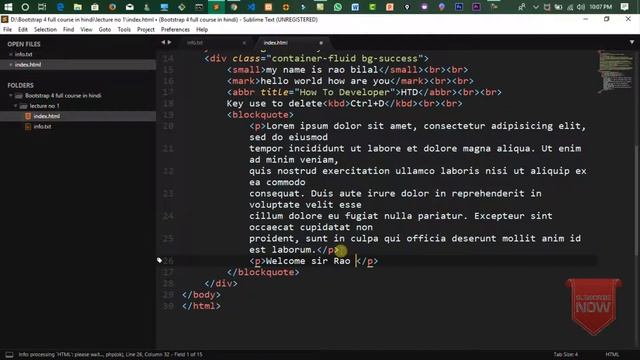Collapse the lecture no 1 folder
This screenshot has height=360, width=640.
point(16,106)
